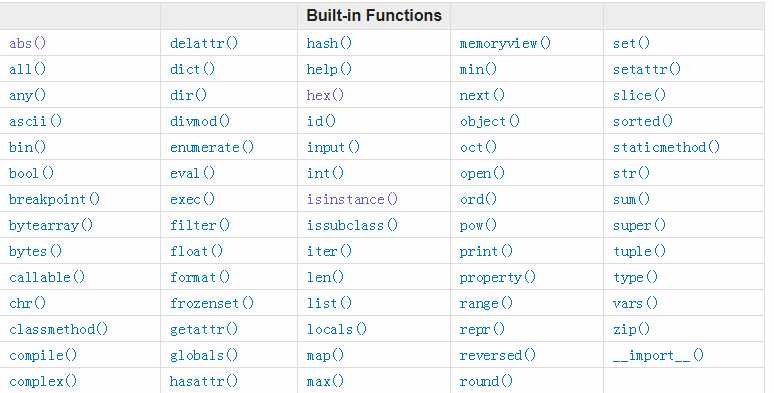
Task: Open the hash() documentation link
Action: [329, 43]
